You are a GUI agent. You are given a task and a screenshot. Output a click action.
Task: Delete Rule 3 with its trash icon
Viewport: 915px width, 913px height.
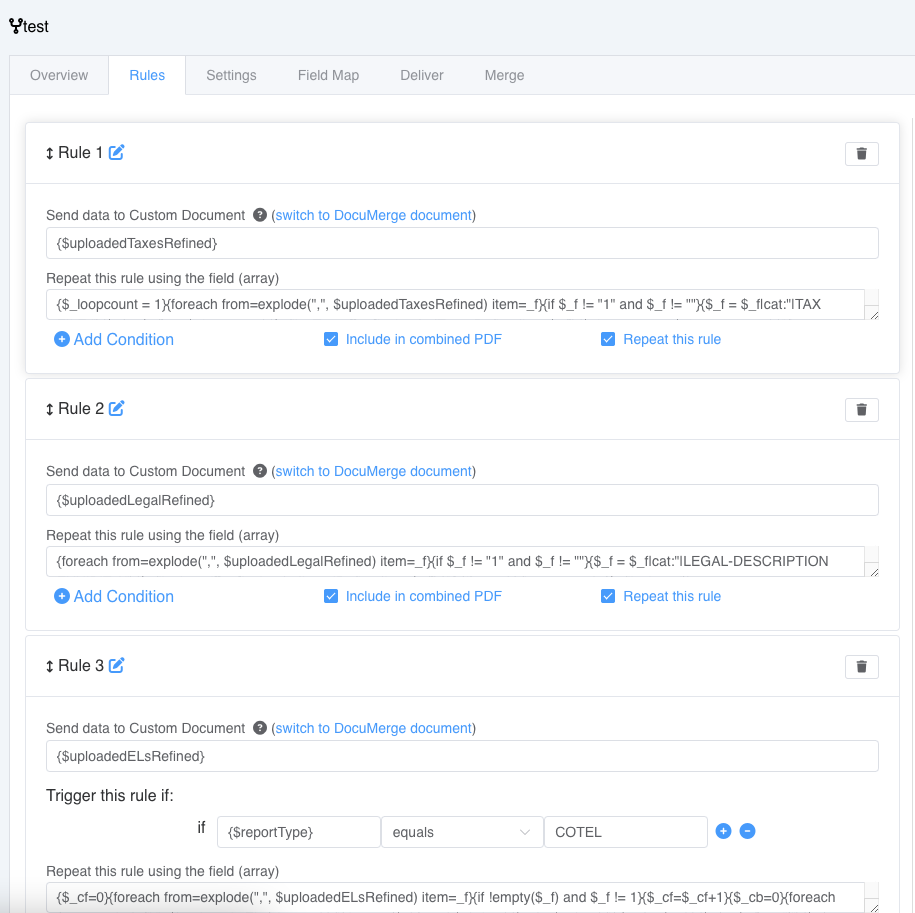point(861,666)
